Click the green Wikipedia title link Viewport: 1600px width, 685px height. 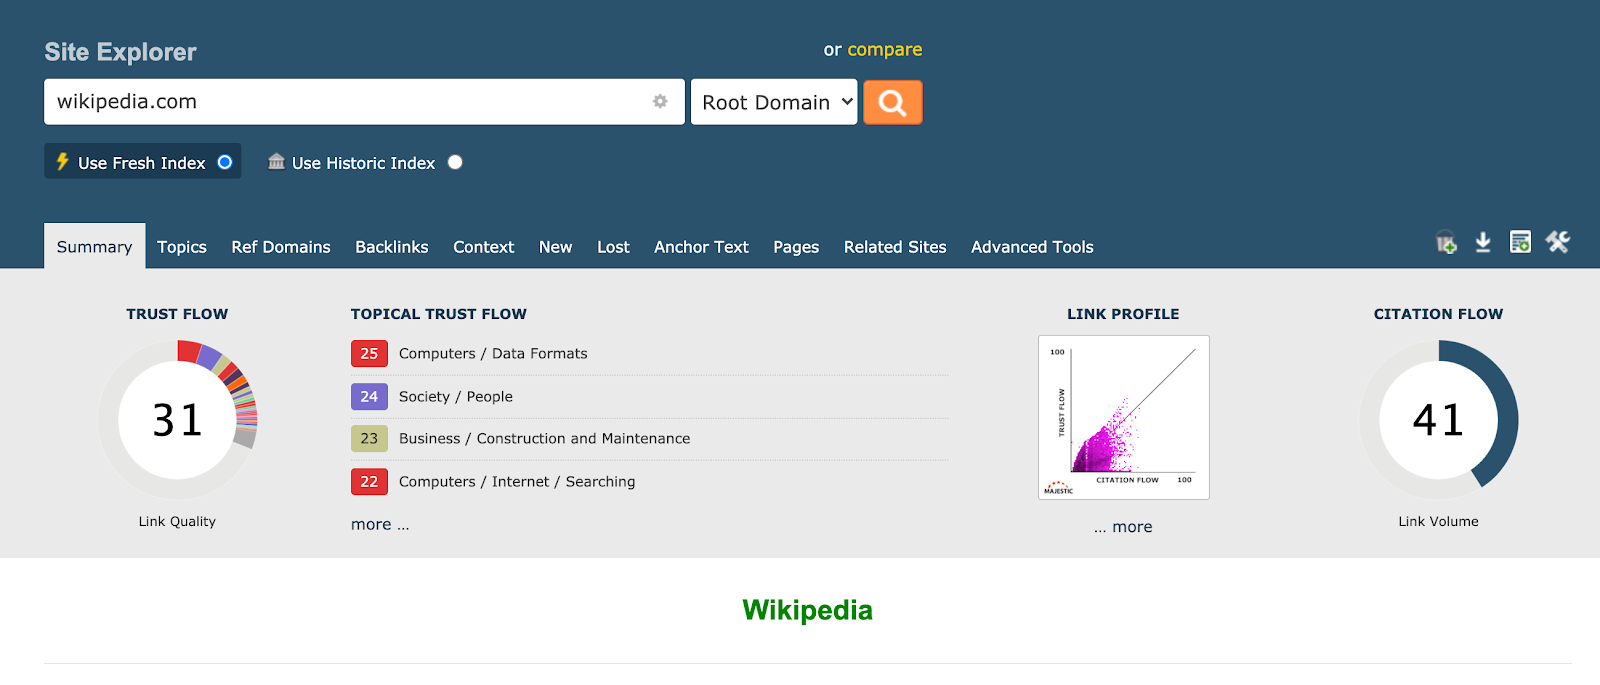tap(807, 610)
